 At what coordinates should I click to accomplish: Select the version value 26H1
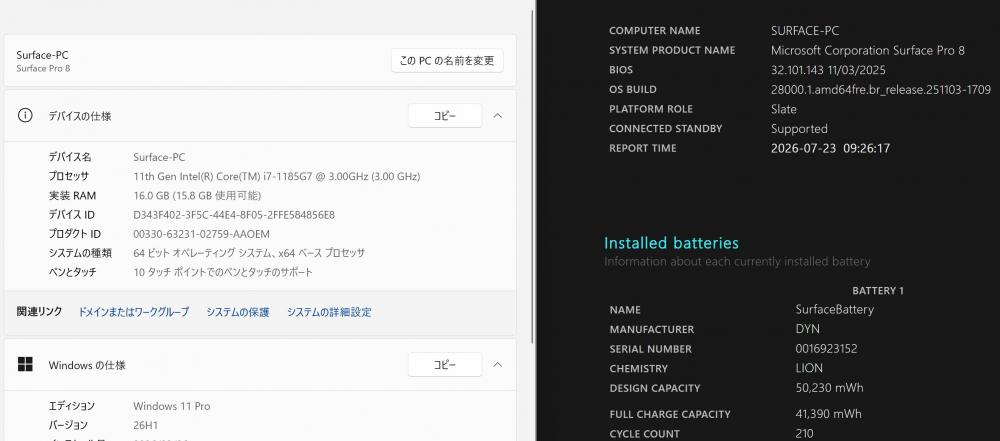pyautogui.click(x=145, y=425)
